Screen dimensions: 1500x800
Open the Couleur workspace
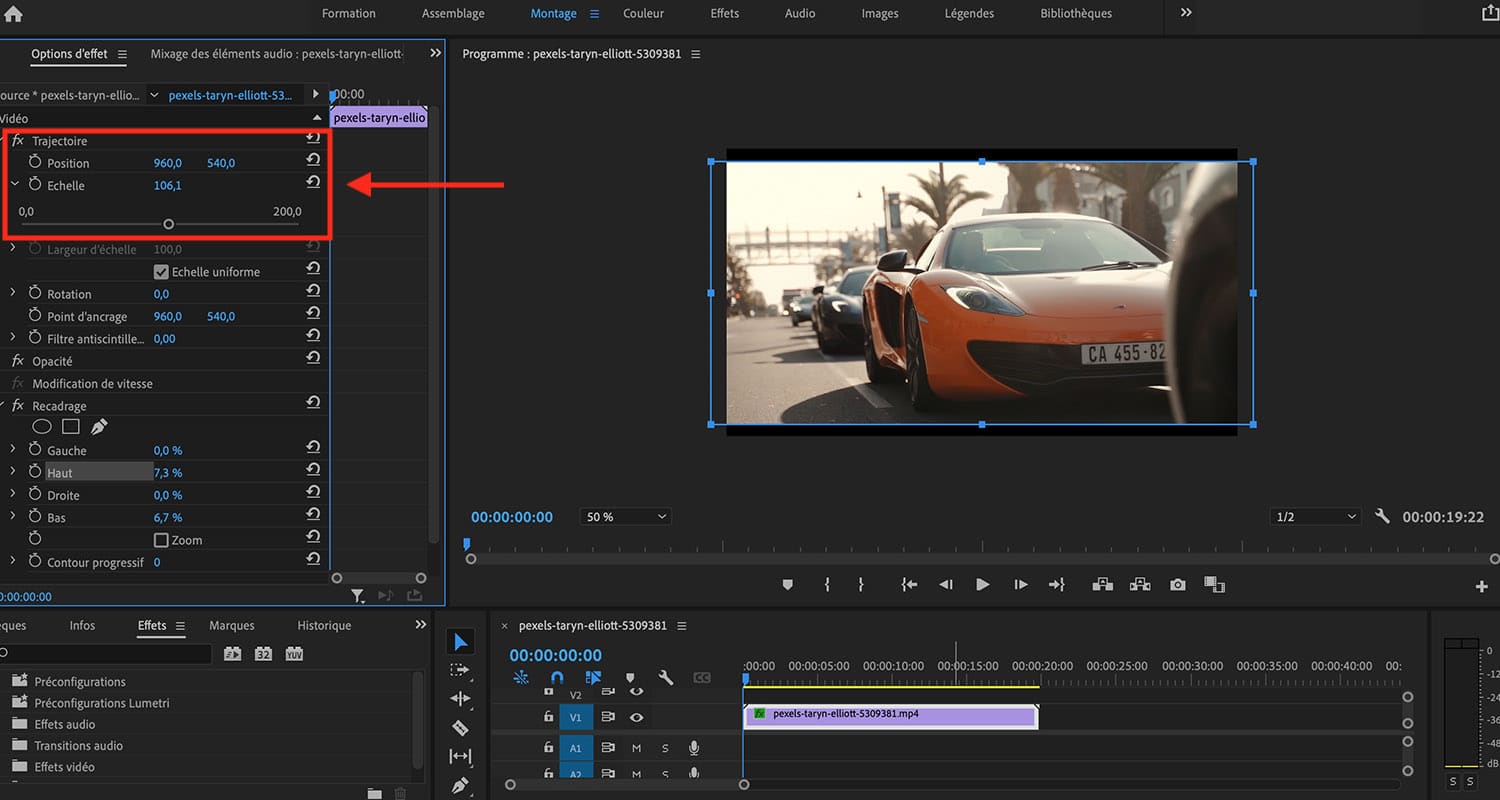pos(643,13)
